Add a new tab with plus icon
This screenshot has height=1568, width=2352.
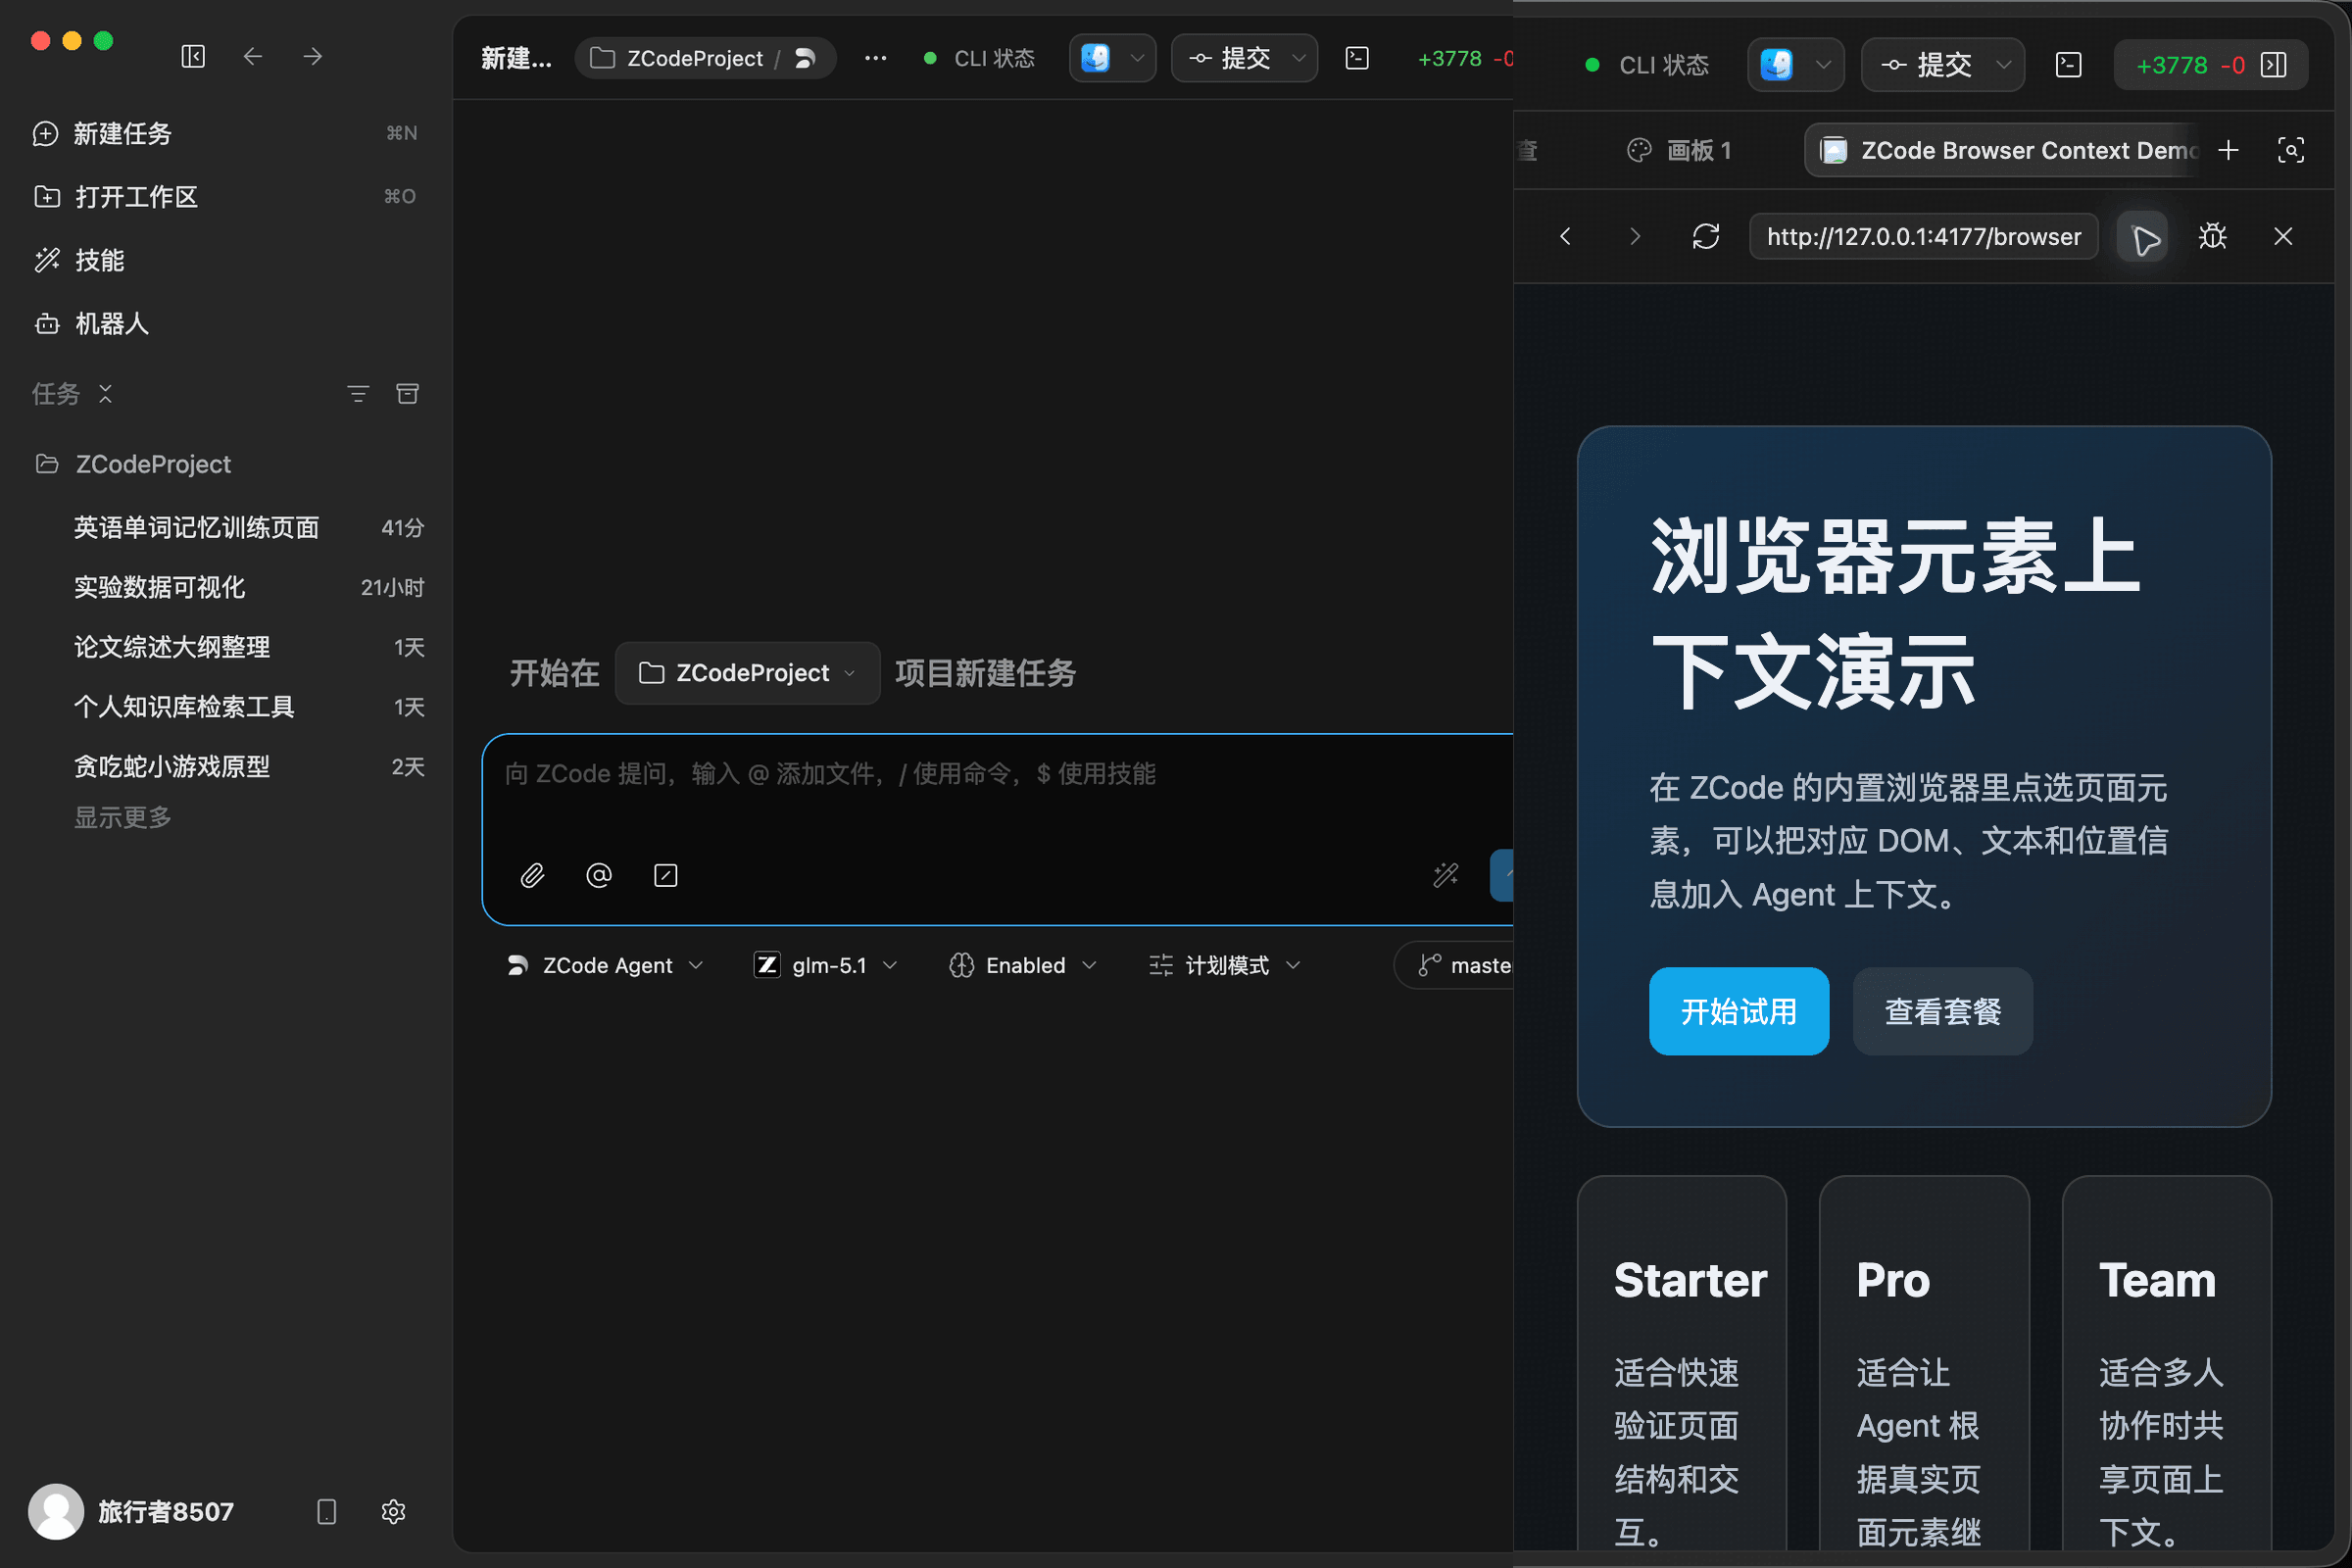[x=2228, y=150]
